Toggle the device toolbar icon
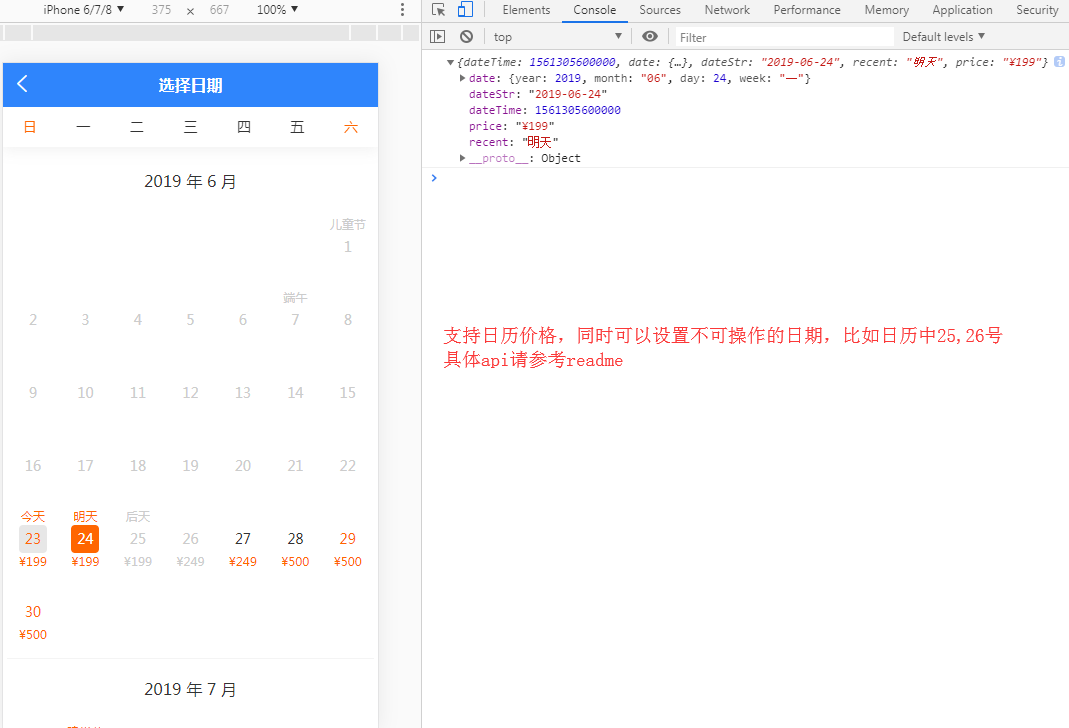 click(465, 10)
